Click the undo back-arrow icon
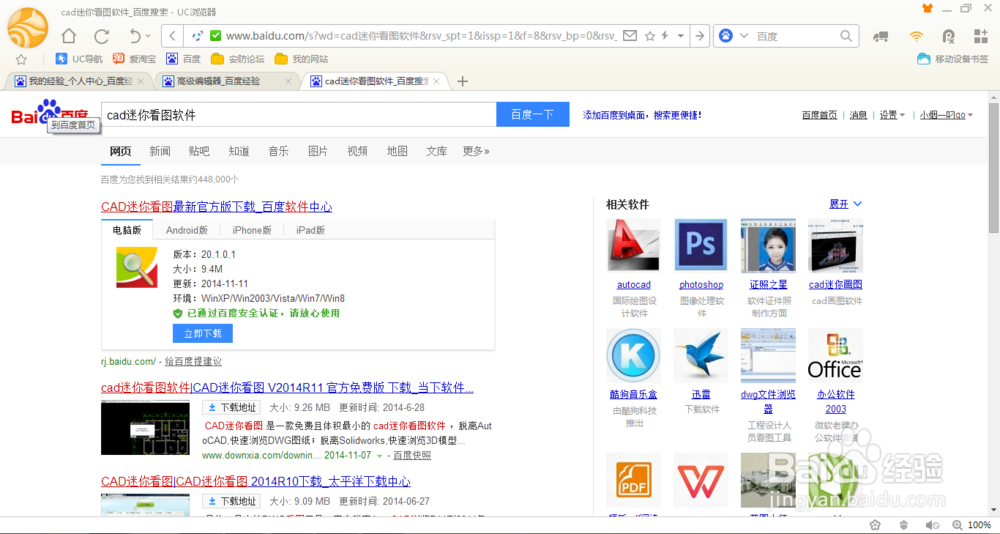The height and width of the screenshot is (534, 1000). 135,36
